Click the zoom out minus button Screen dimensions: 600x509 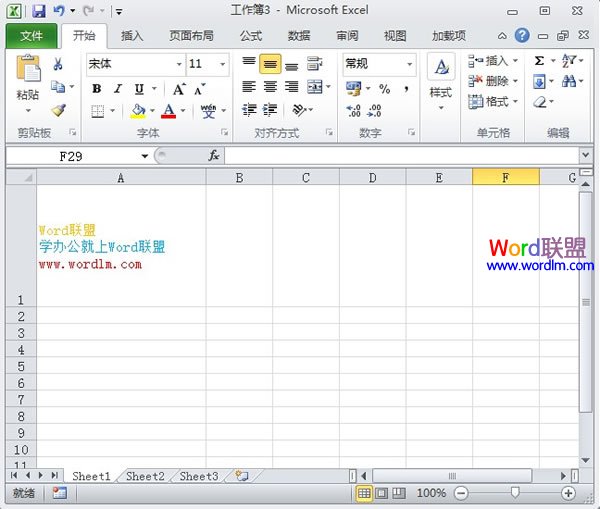tap(461, 493)
